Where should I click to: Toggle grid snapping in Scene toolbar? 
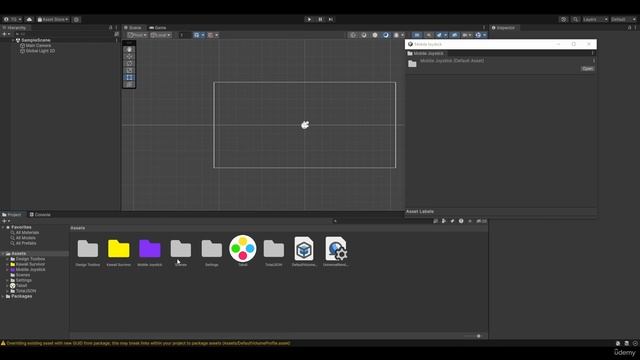point(197,35)
